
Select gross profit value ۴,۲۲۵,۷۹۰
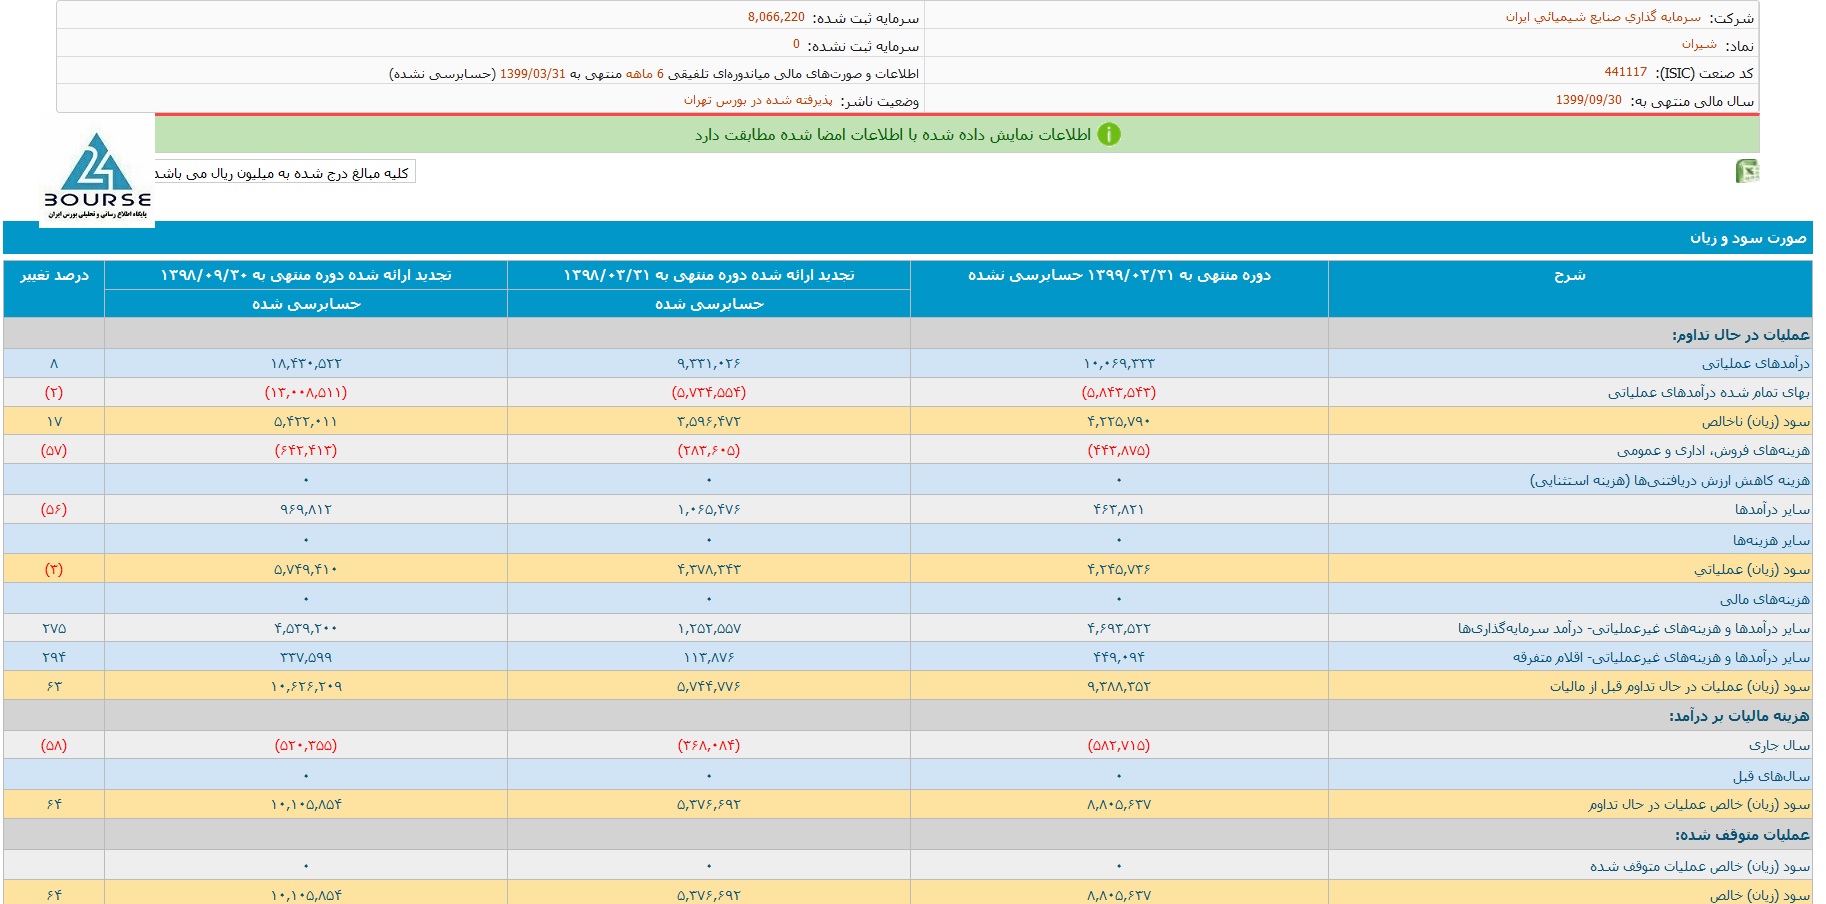point(1119,421)
